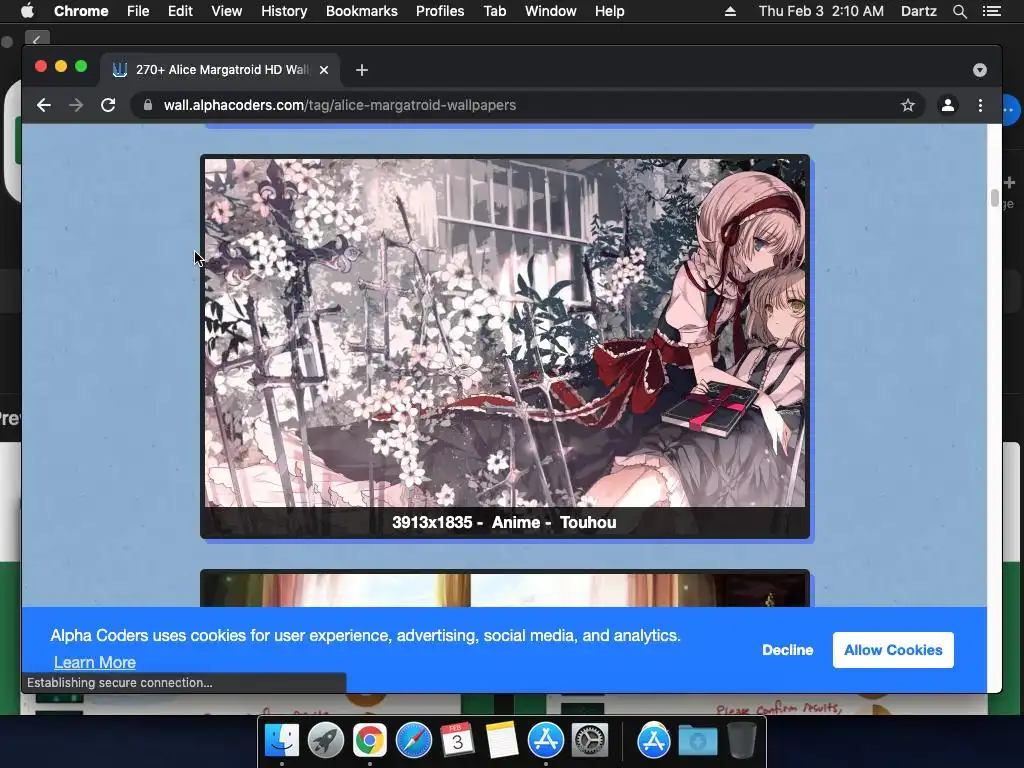Open the partially visible second wallpaper
Image resolution: width=1024 pixels, height=768 pixels.
(505, 590)
